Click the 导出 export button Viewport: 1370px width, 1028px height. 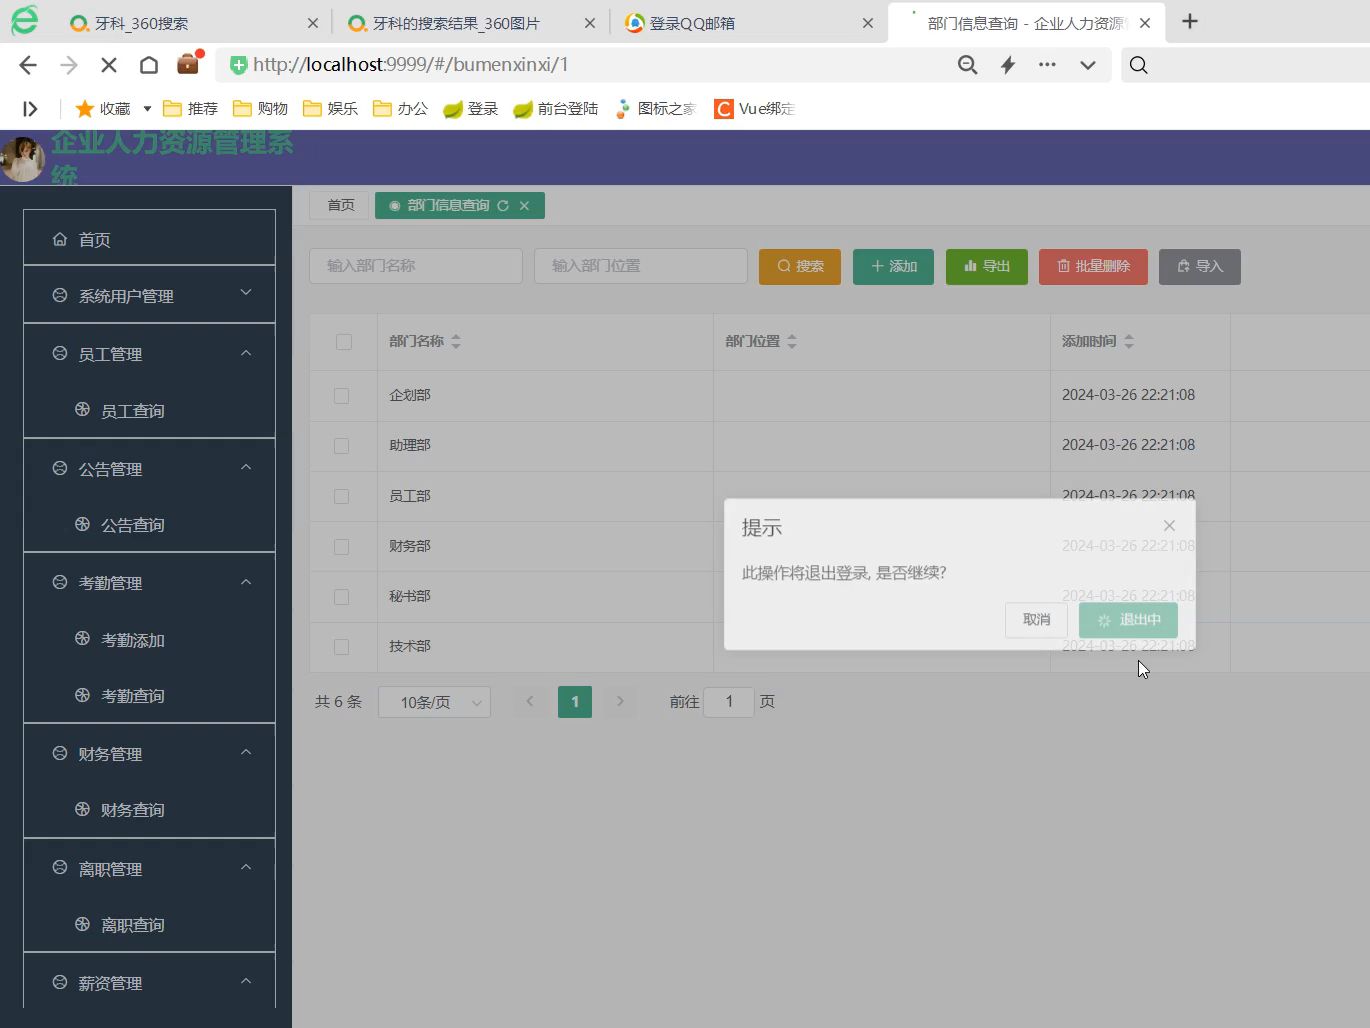(987, 266)
